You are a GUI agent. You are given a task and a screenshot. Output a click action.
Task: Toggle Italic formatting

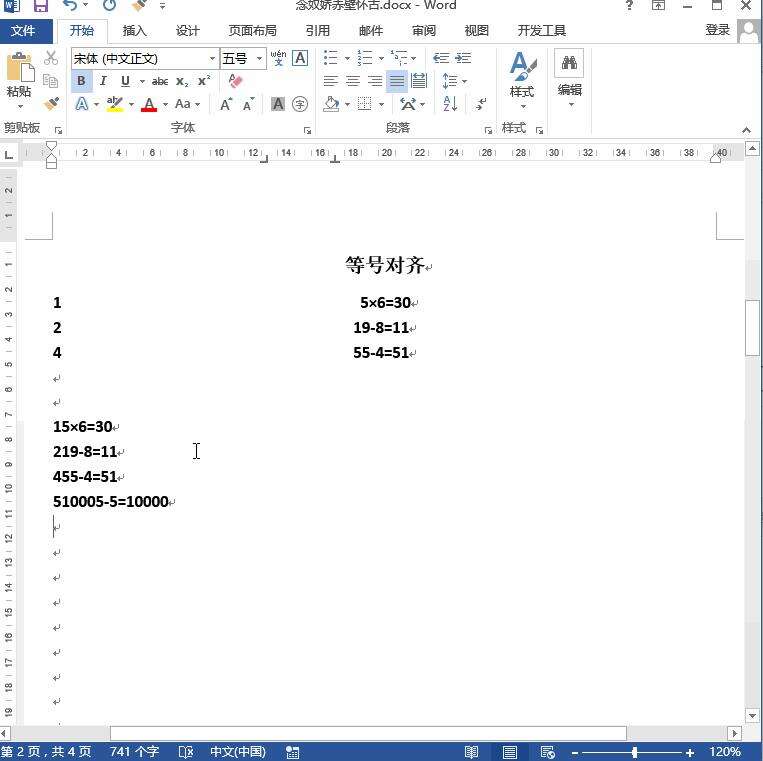(x=103, y=81)
